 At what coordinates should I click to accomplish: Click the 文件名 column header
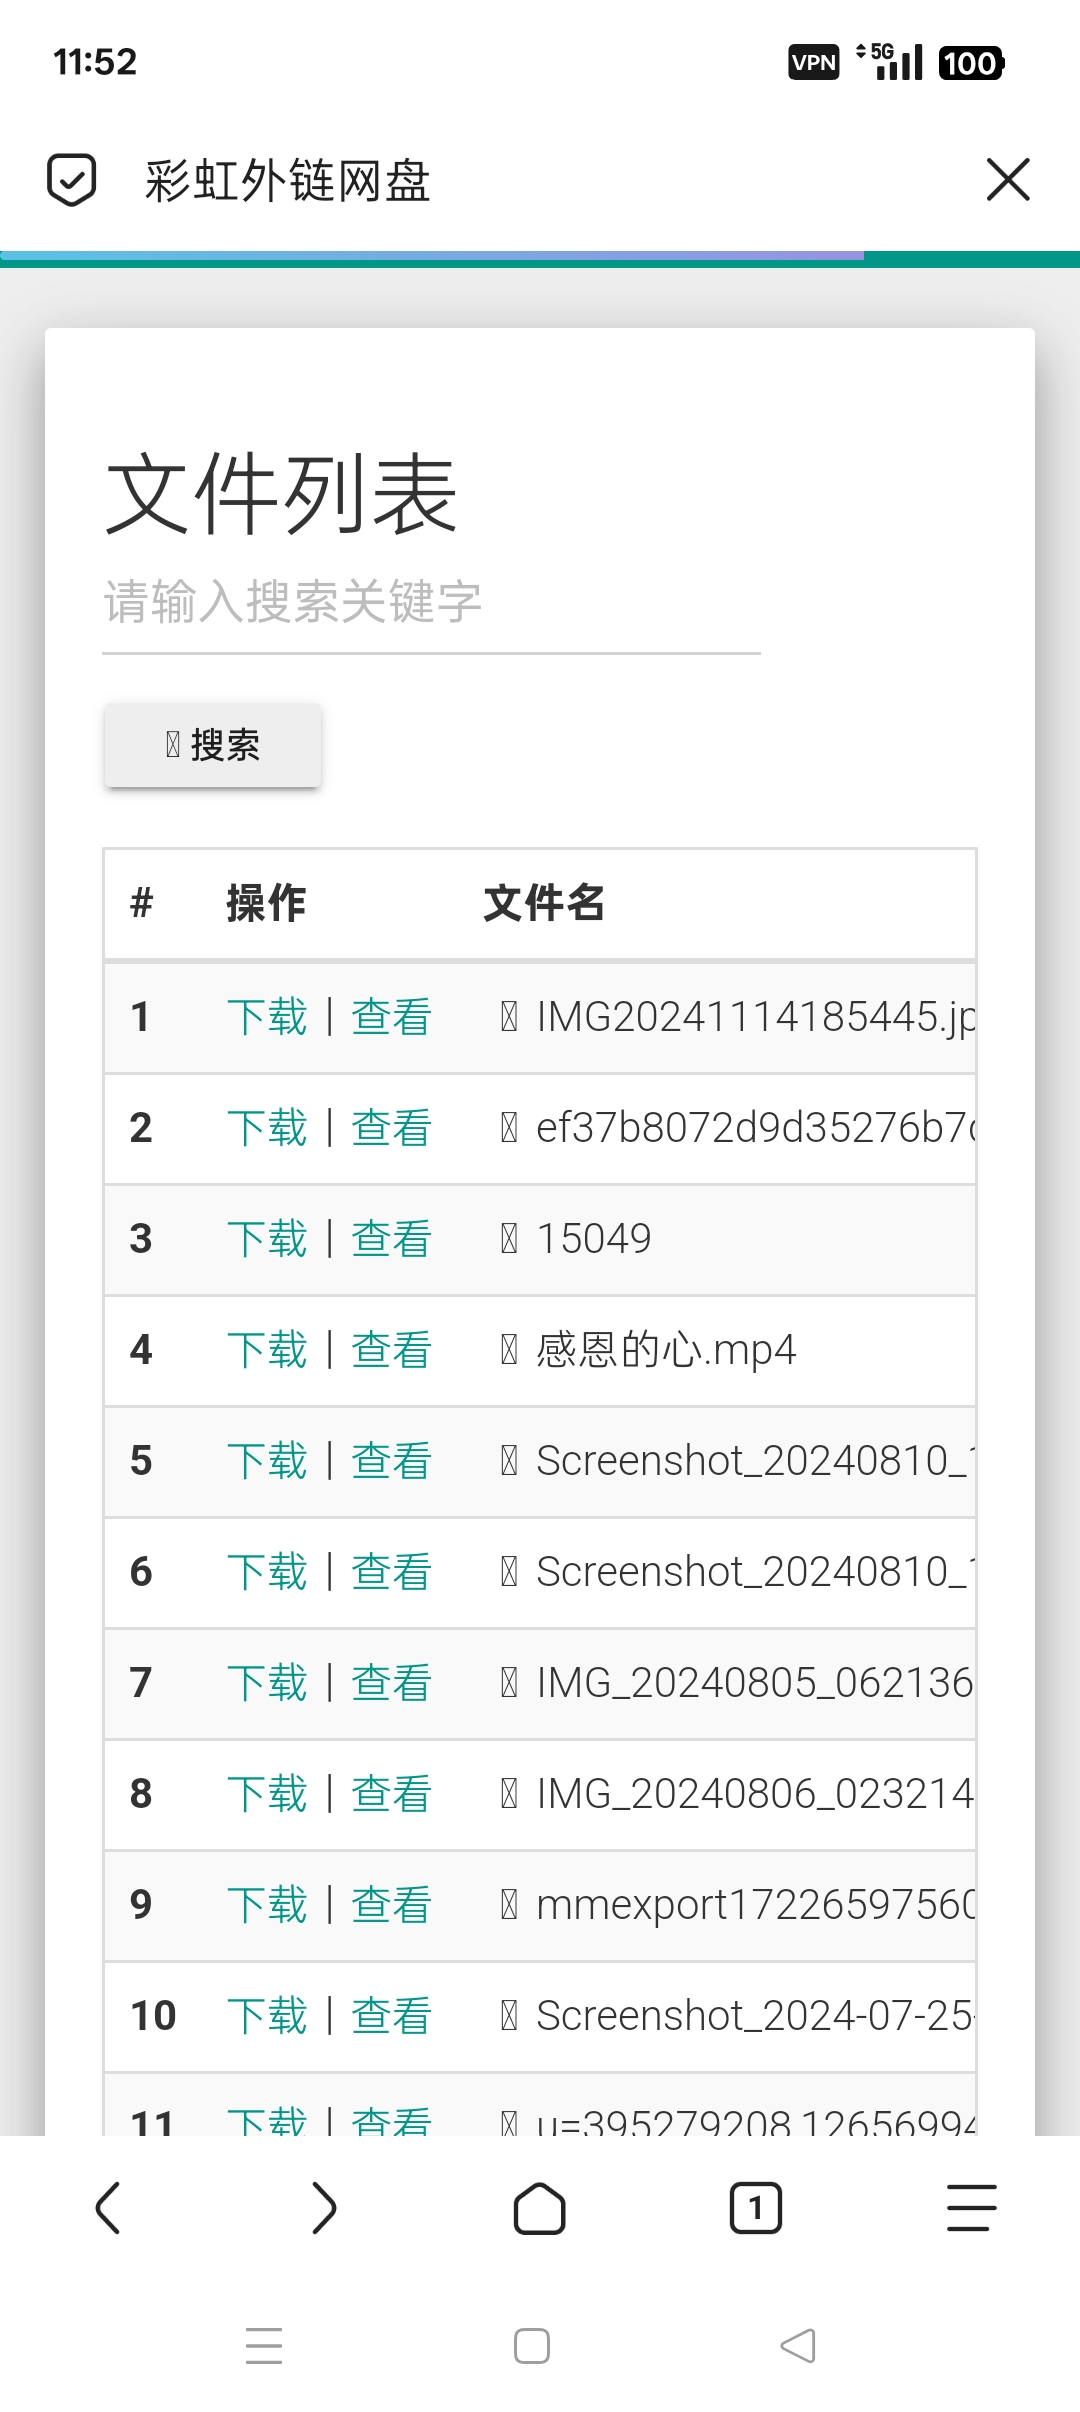(x=544, y=903)
